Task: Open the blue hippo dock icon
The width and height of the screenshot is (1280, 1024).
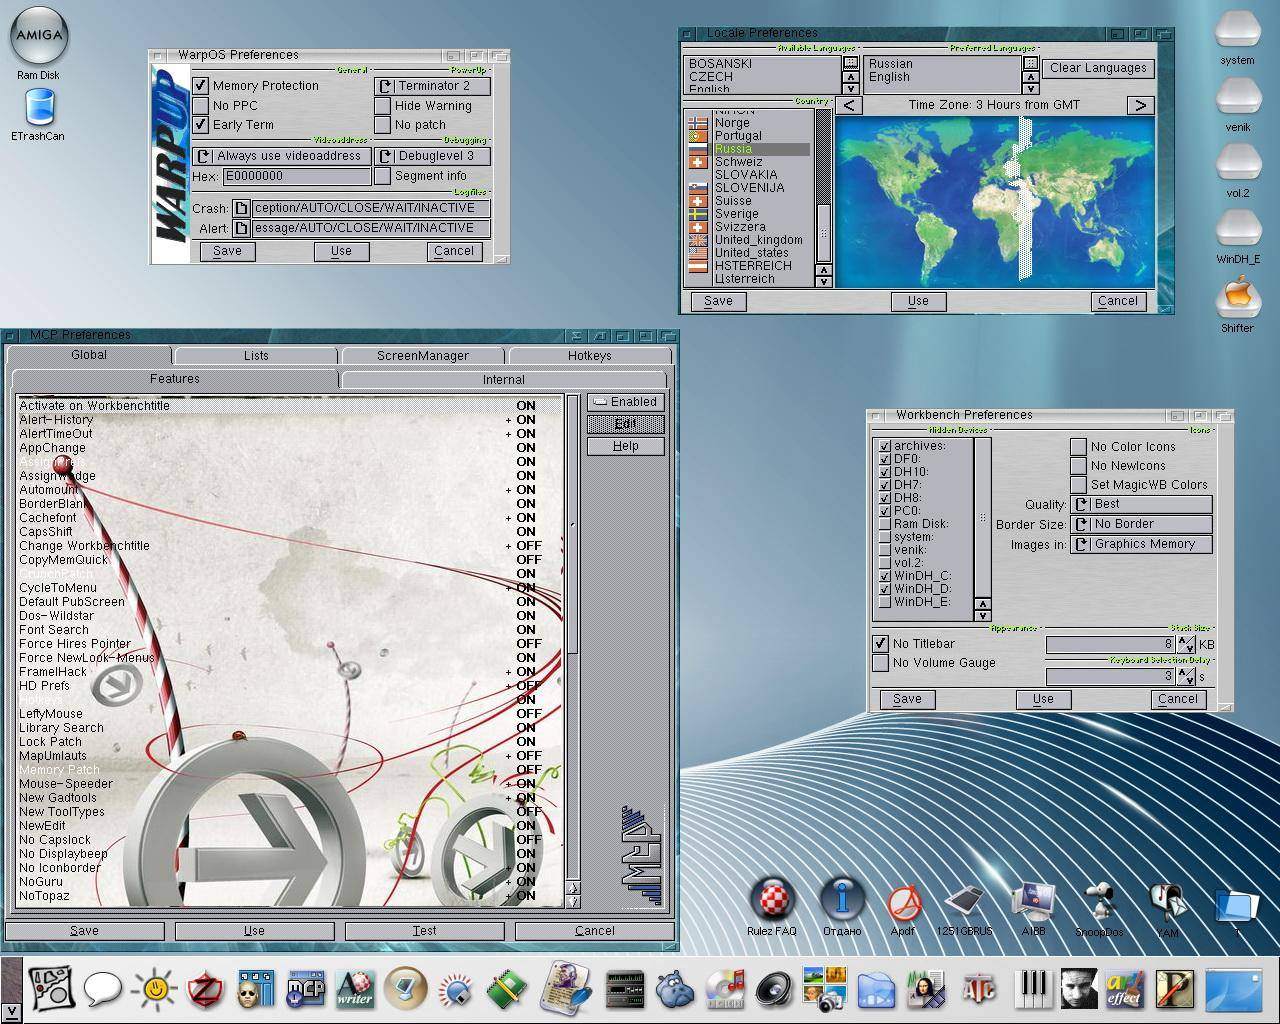Action: point(677,990)
